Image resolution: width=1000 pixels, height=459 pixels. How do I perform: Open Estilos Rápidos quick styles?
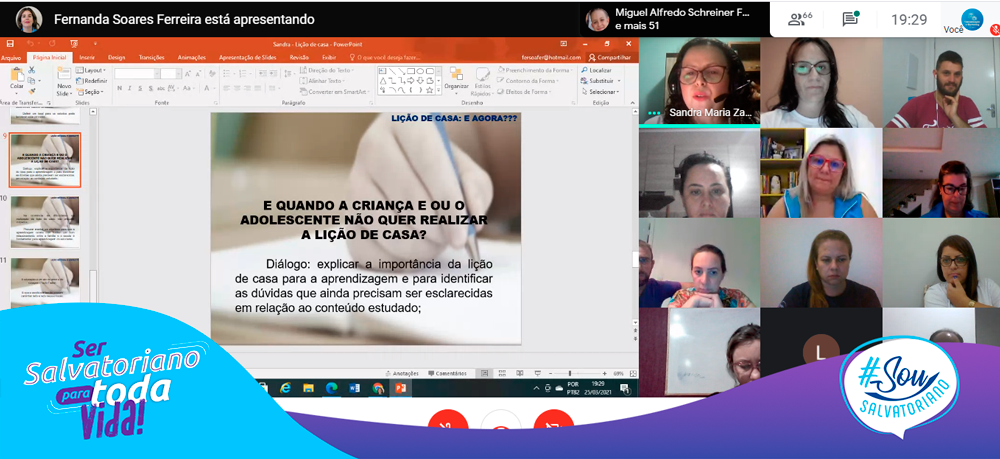(483, 81)
